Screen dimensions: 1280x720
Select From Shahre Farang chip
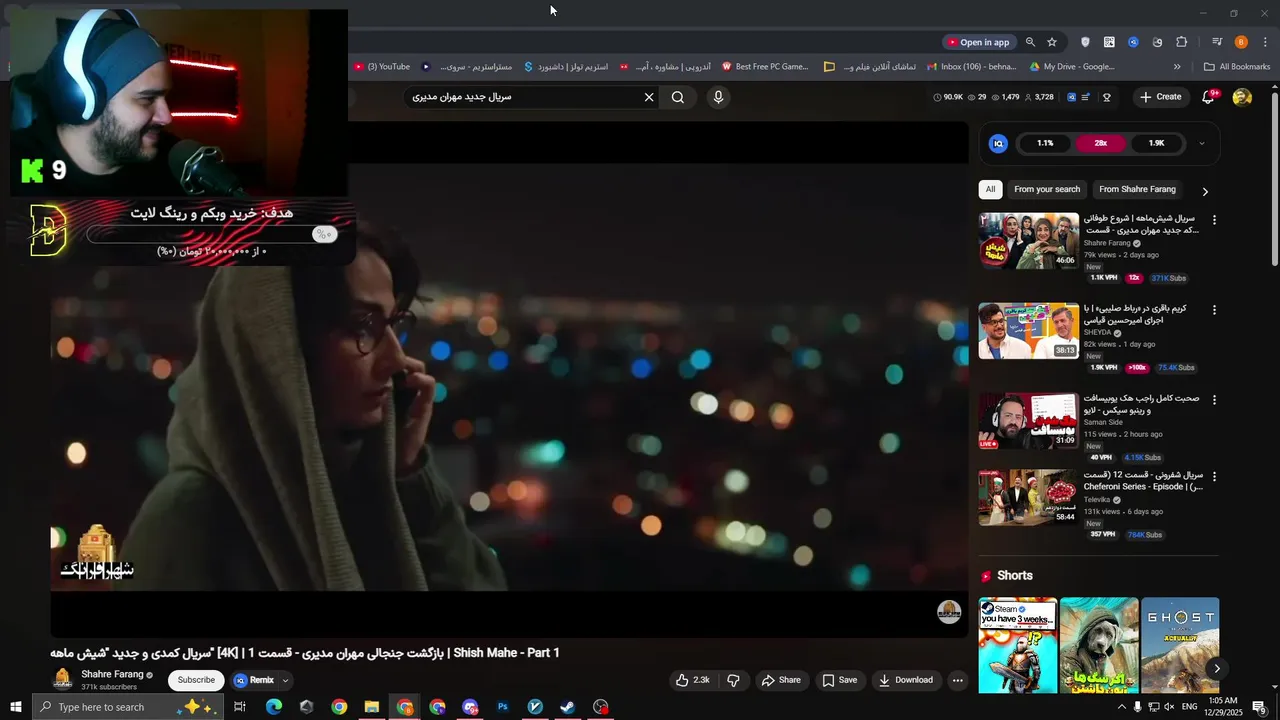click(x=1137, y=189)
